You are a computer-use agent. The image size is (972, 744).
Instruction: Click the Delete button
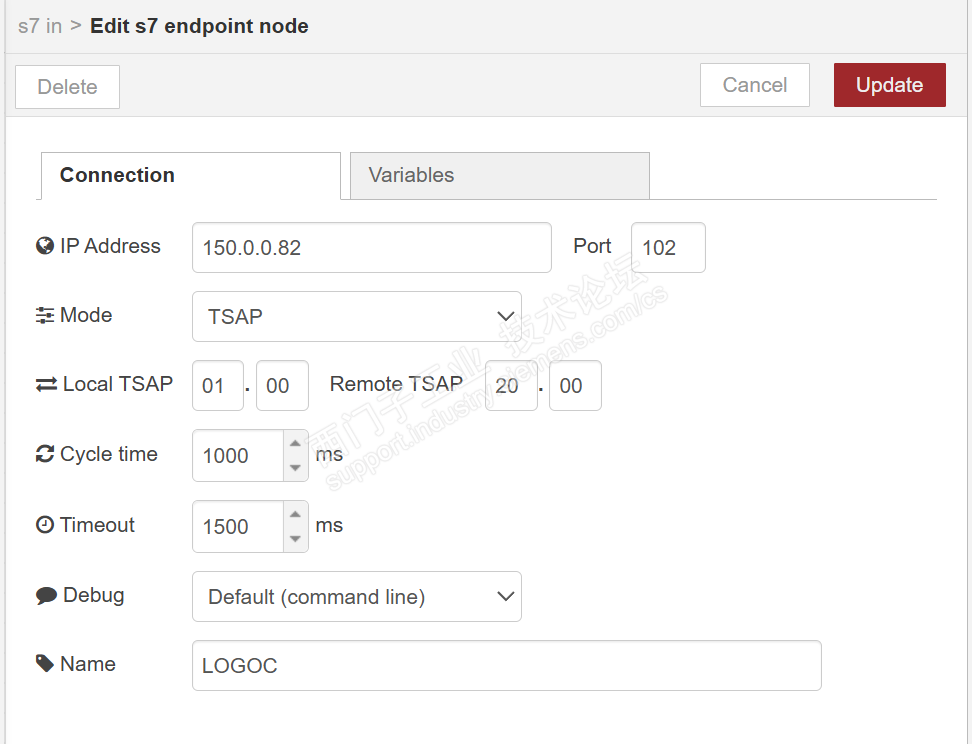point(67,87)
